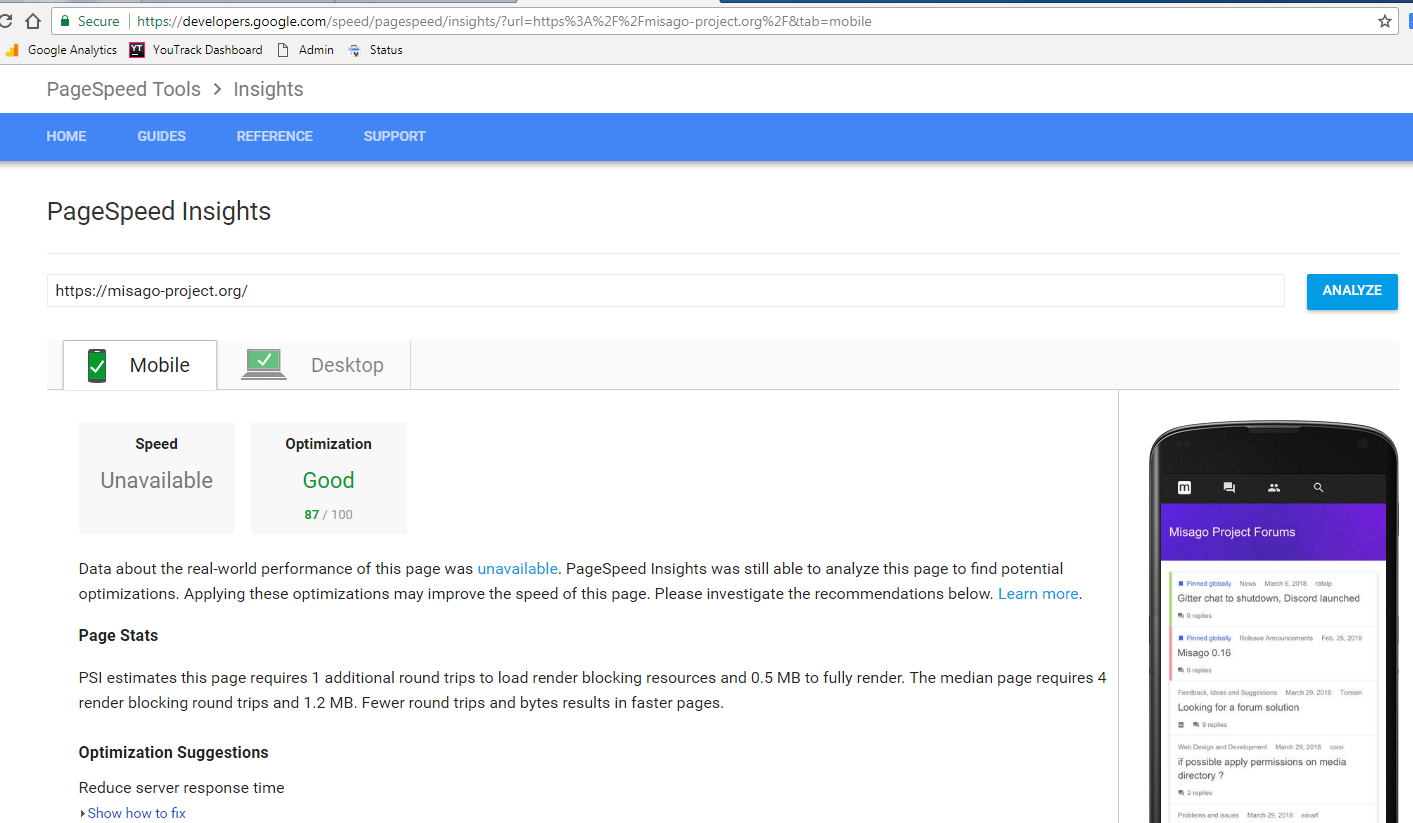Click the 'unavailable' hyperlink
1413x823 pixels.
click(x=517, y=568)
